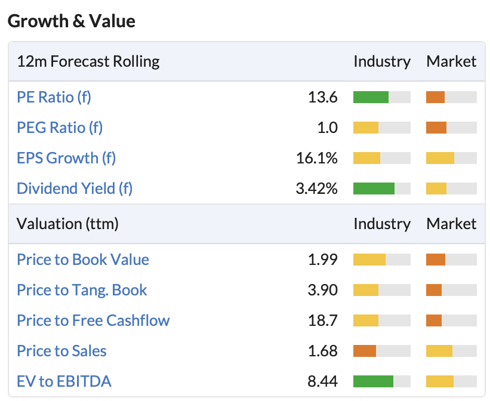
Task: Open the Dividend Yield (f) link
Action: coord(75,188)
